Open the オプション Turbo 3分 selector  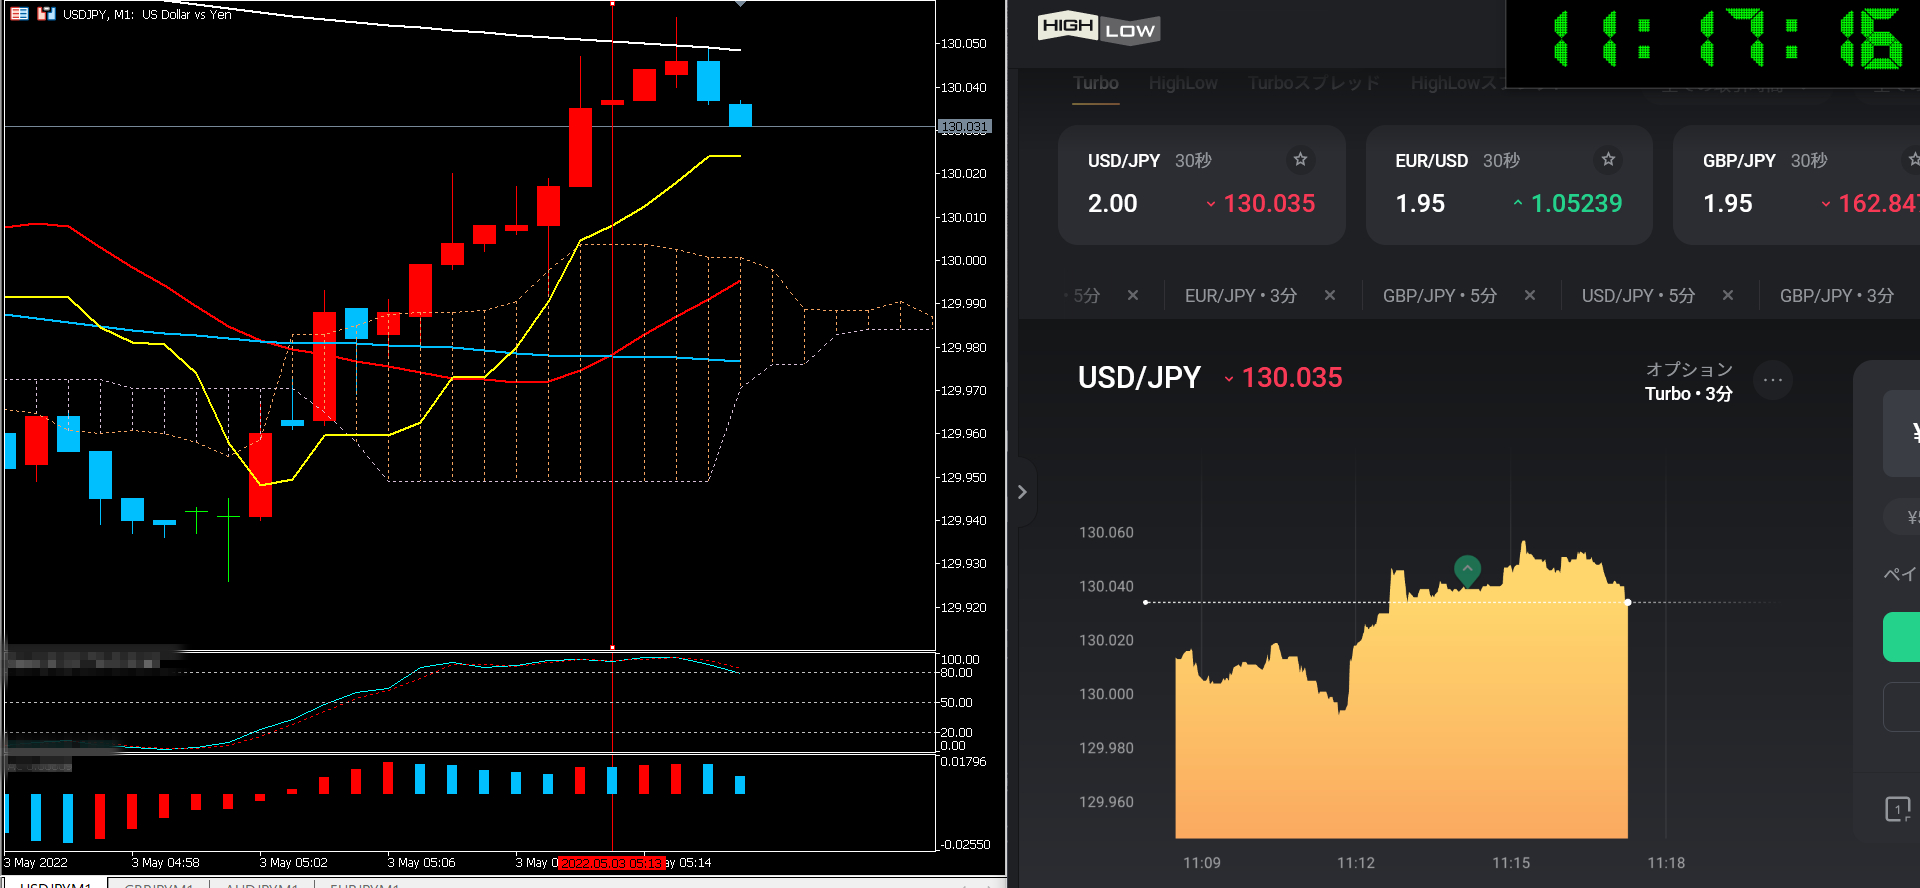click(1688, 382)
